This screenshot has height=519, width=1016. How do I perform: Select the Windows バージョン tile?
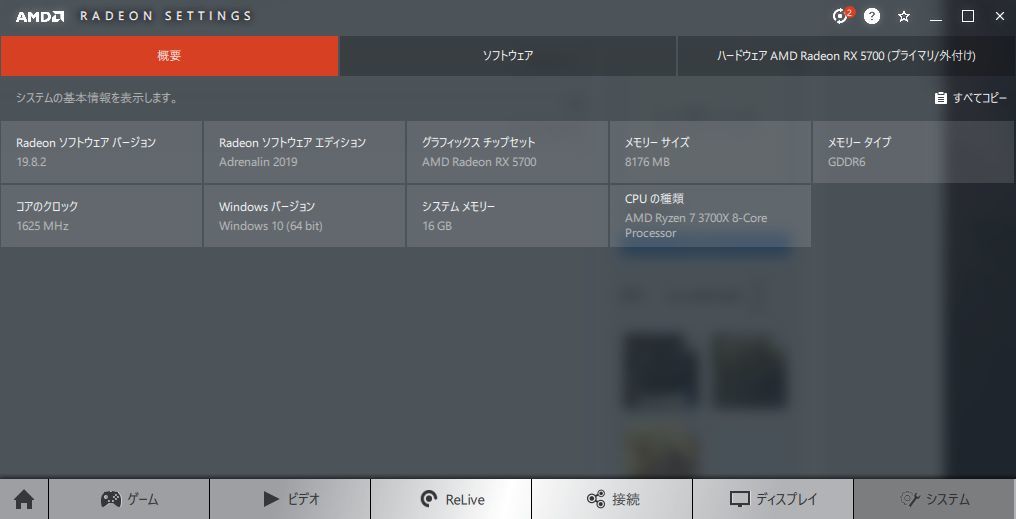[x=304, y=216]
